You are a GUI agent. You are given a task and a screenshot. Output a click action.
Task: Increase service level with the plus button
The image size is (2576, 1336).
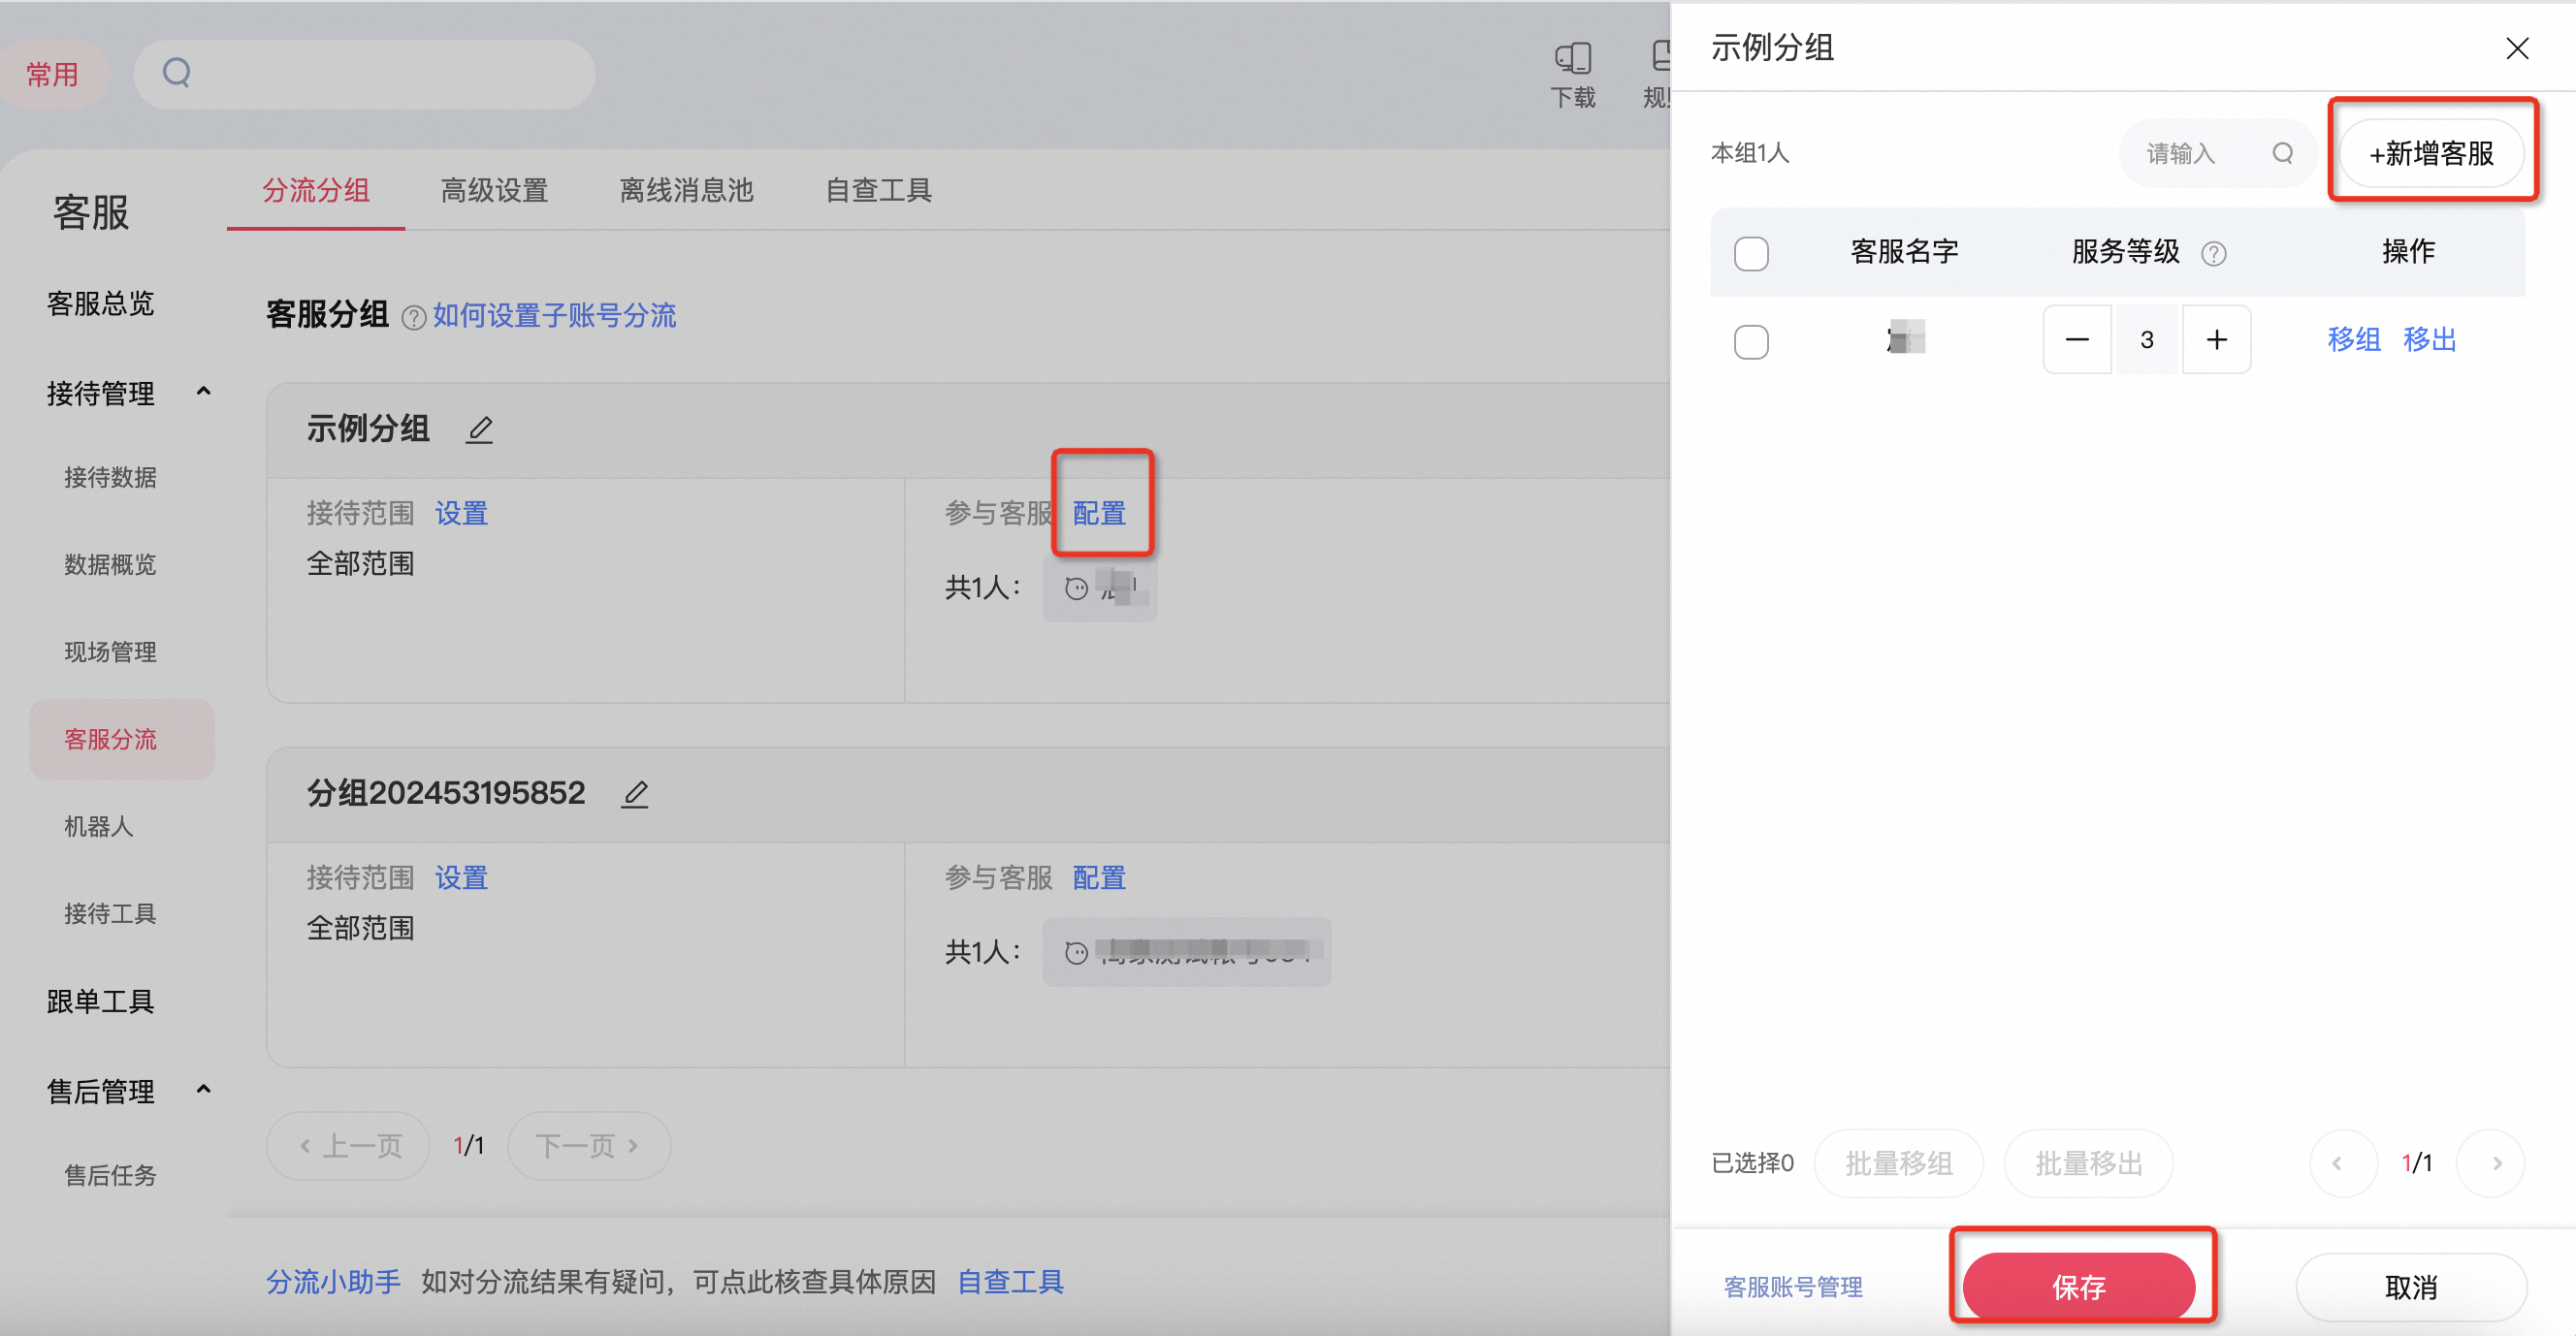(2216, 340)
